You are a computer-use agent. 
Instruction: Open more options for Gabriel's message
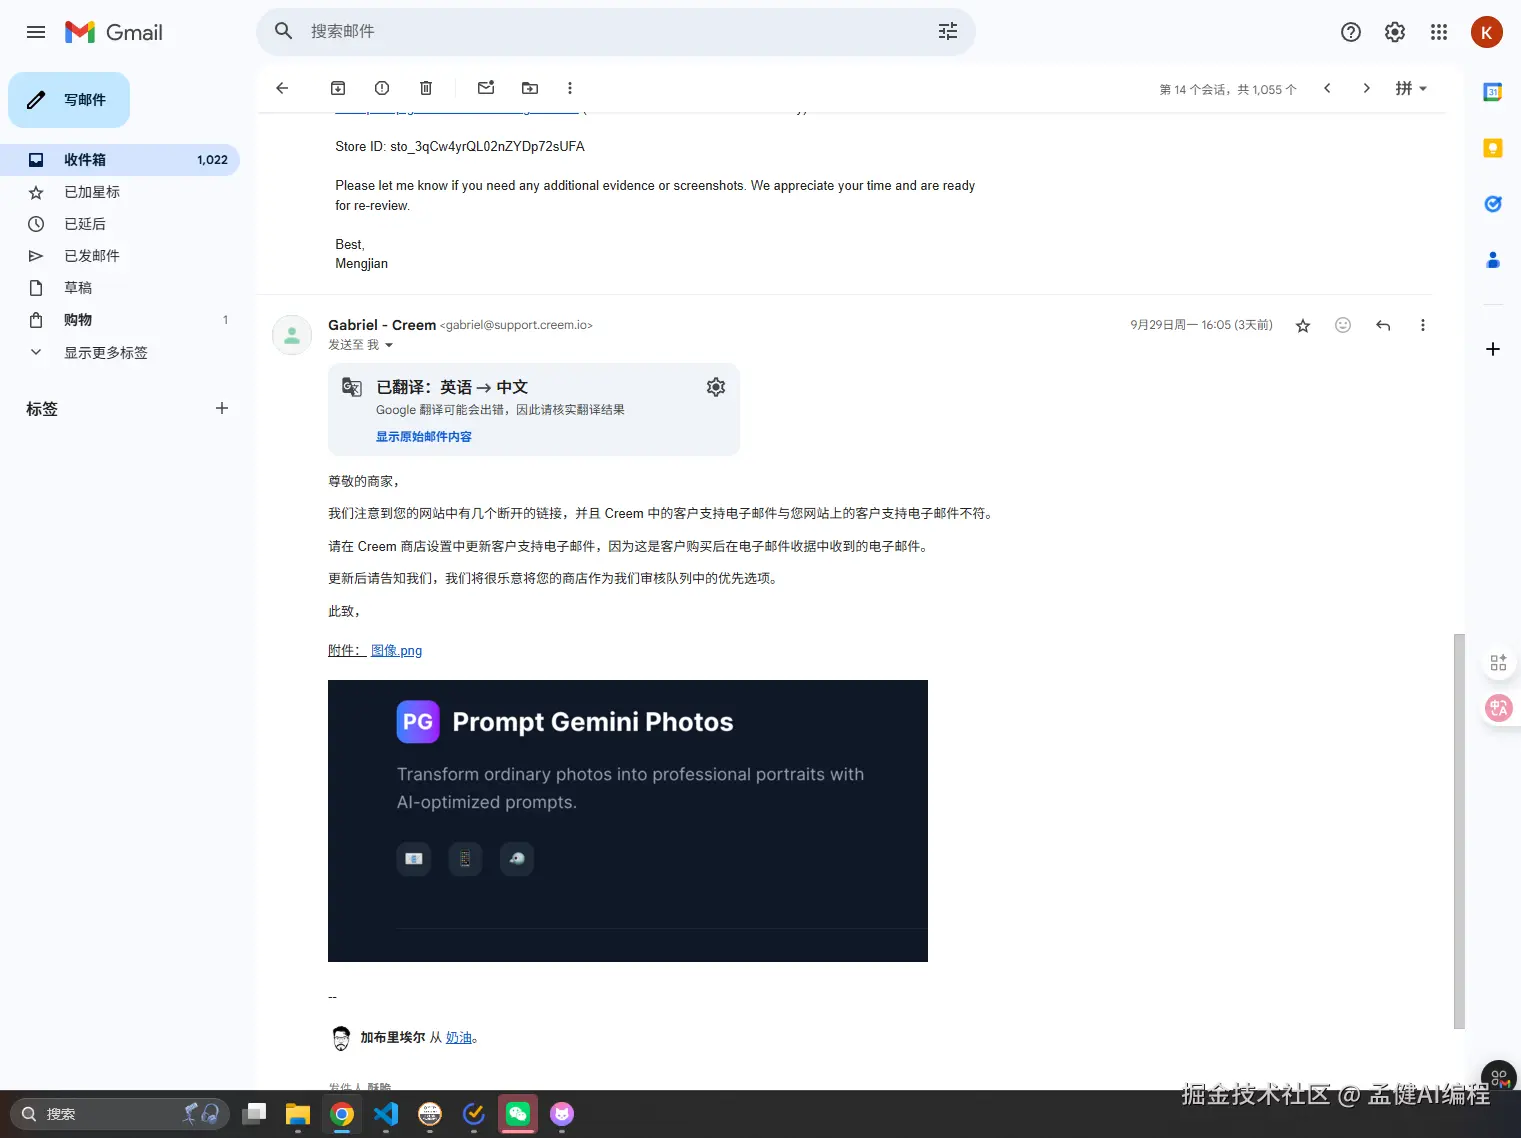click(x=1423, y=325)
